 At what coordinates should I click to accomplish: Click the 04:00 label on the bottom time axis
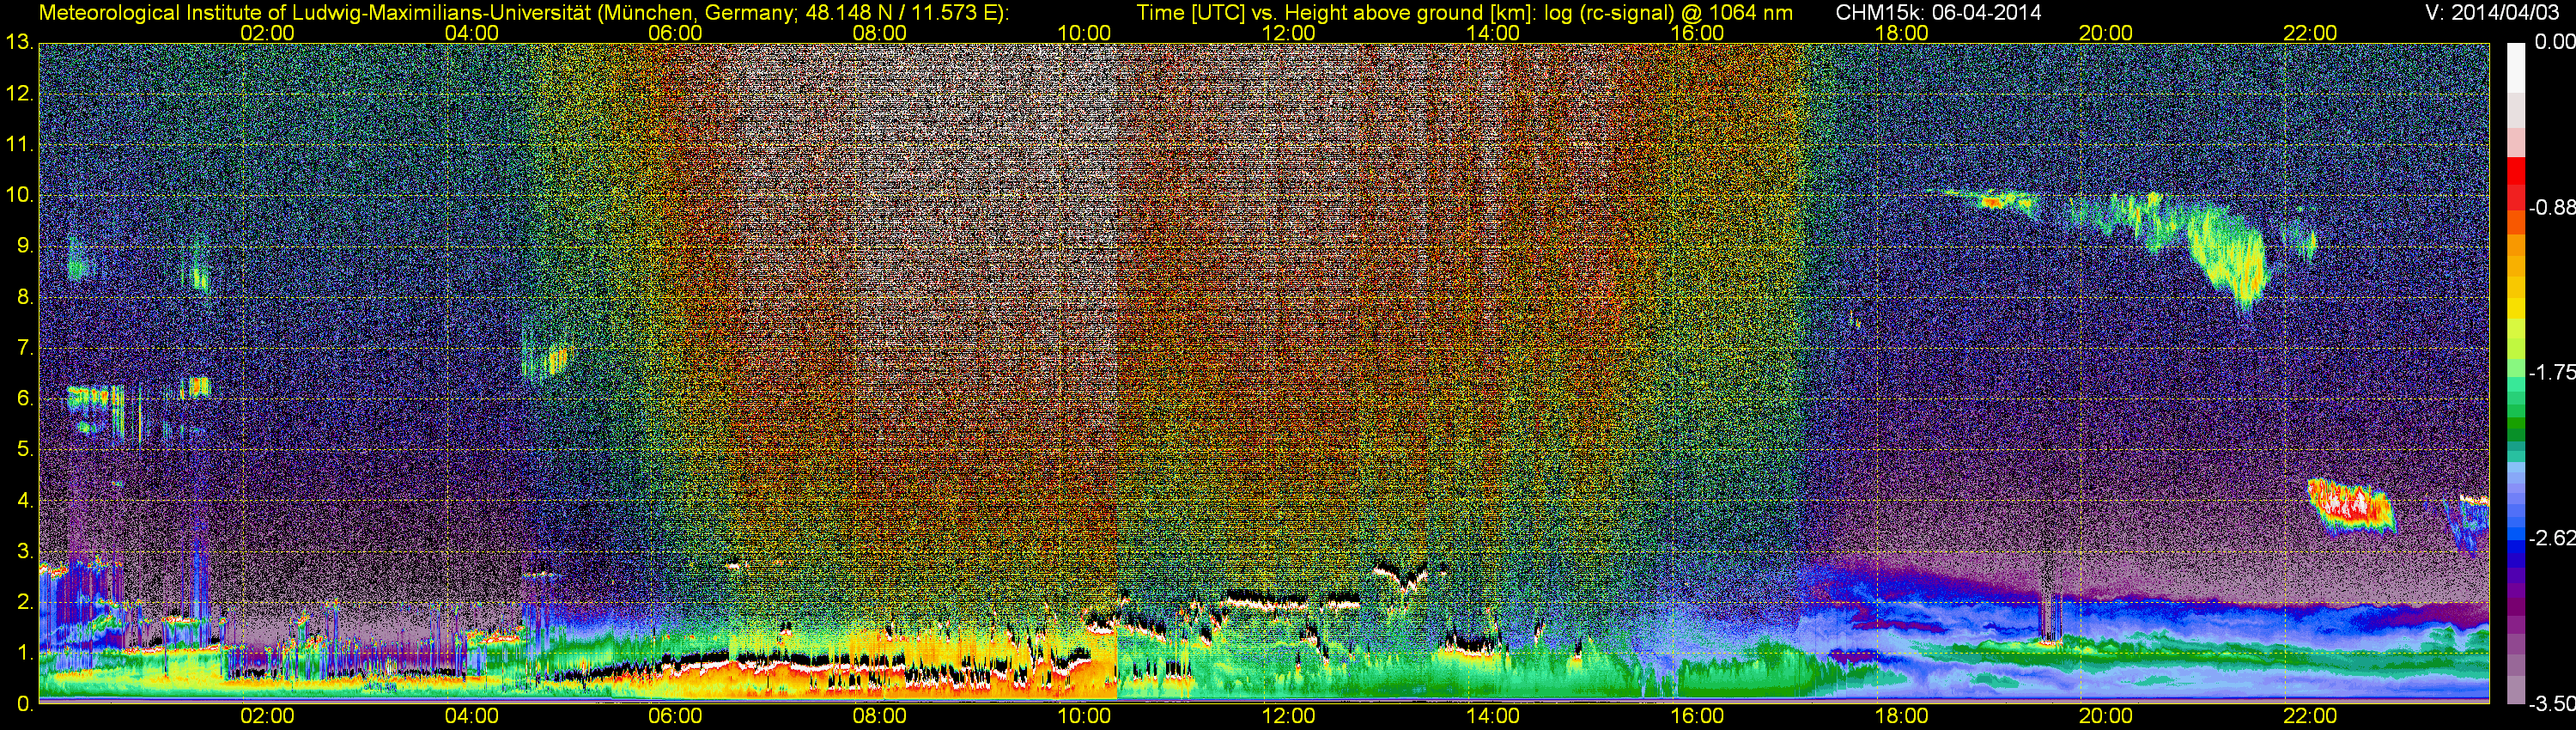[471, 716]
